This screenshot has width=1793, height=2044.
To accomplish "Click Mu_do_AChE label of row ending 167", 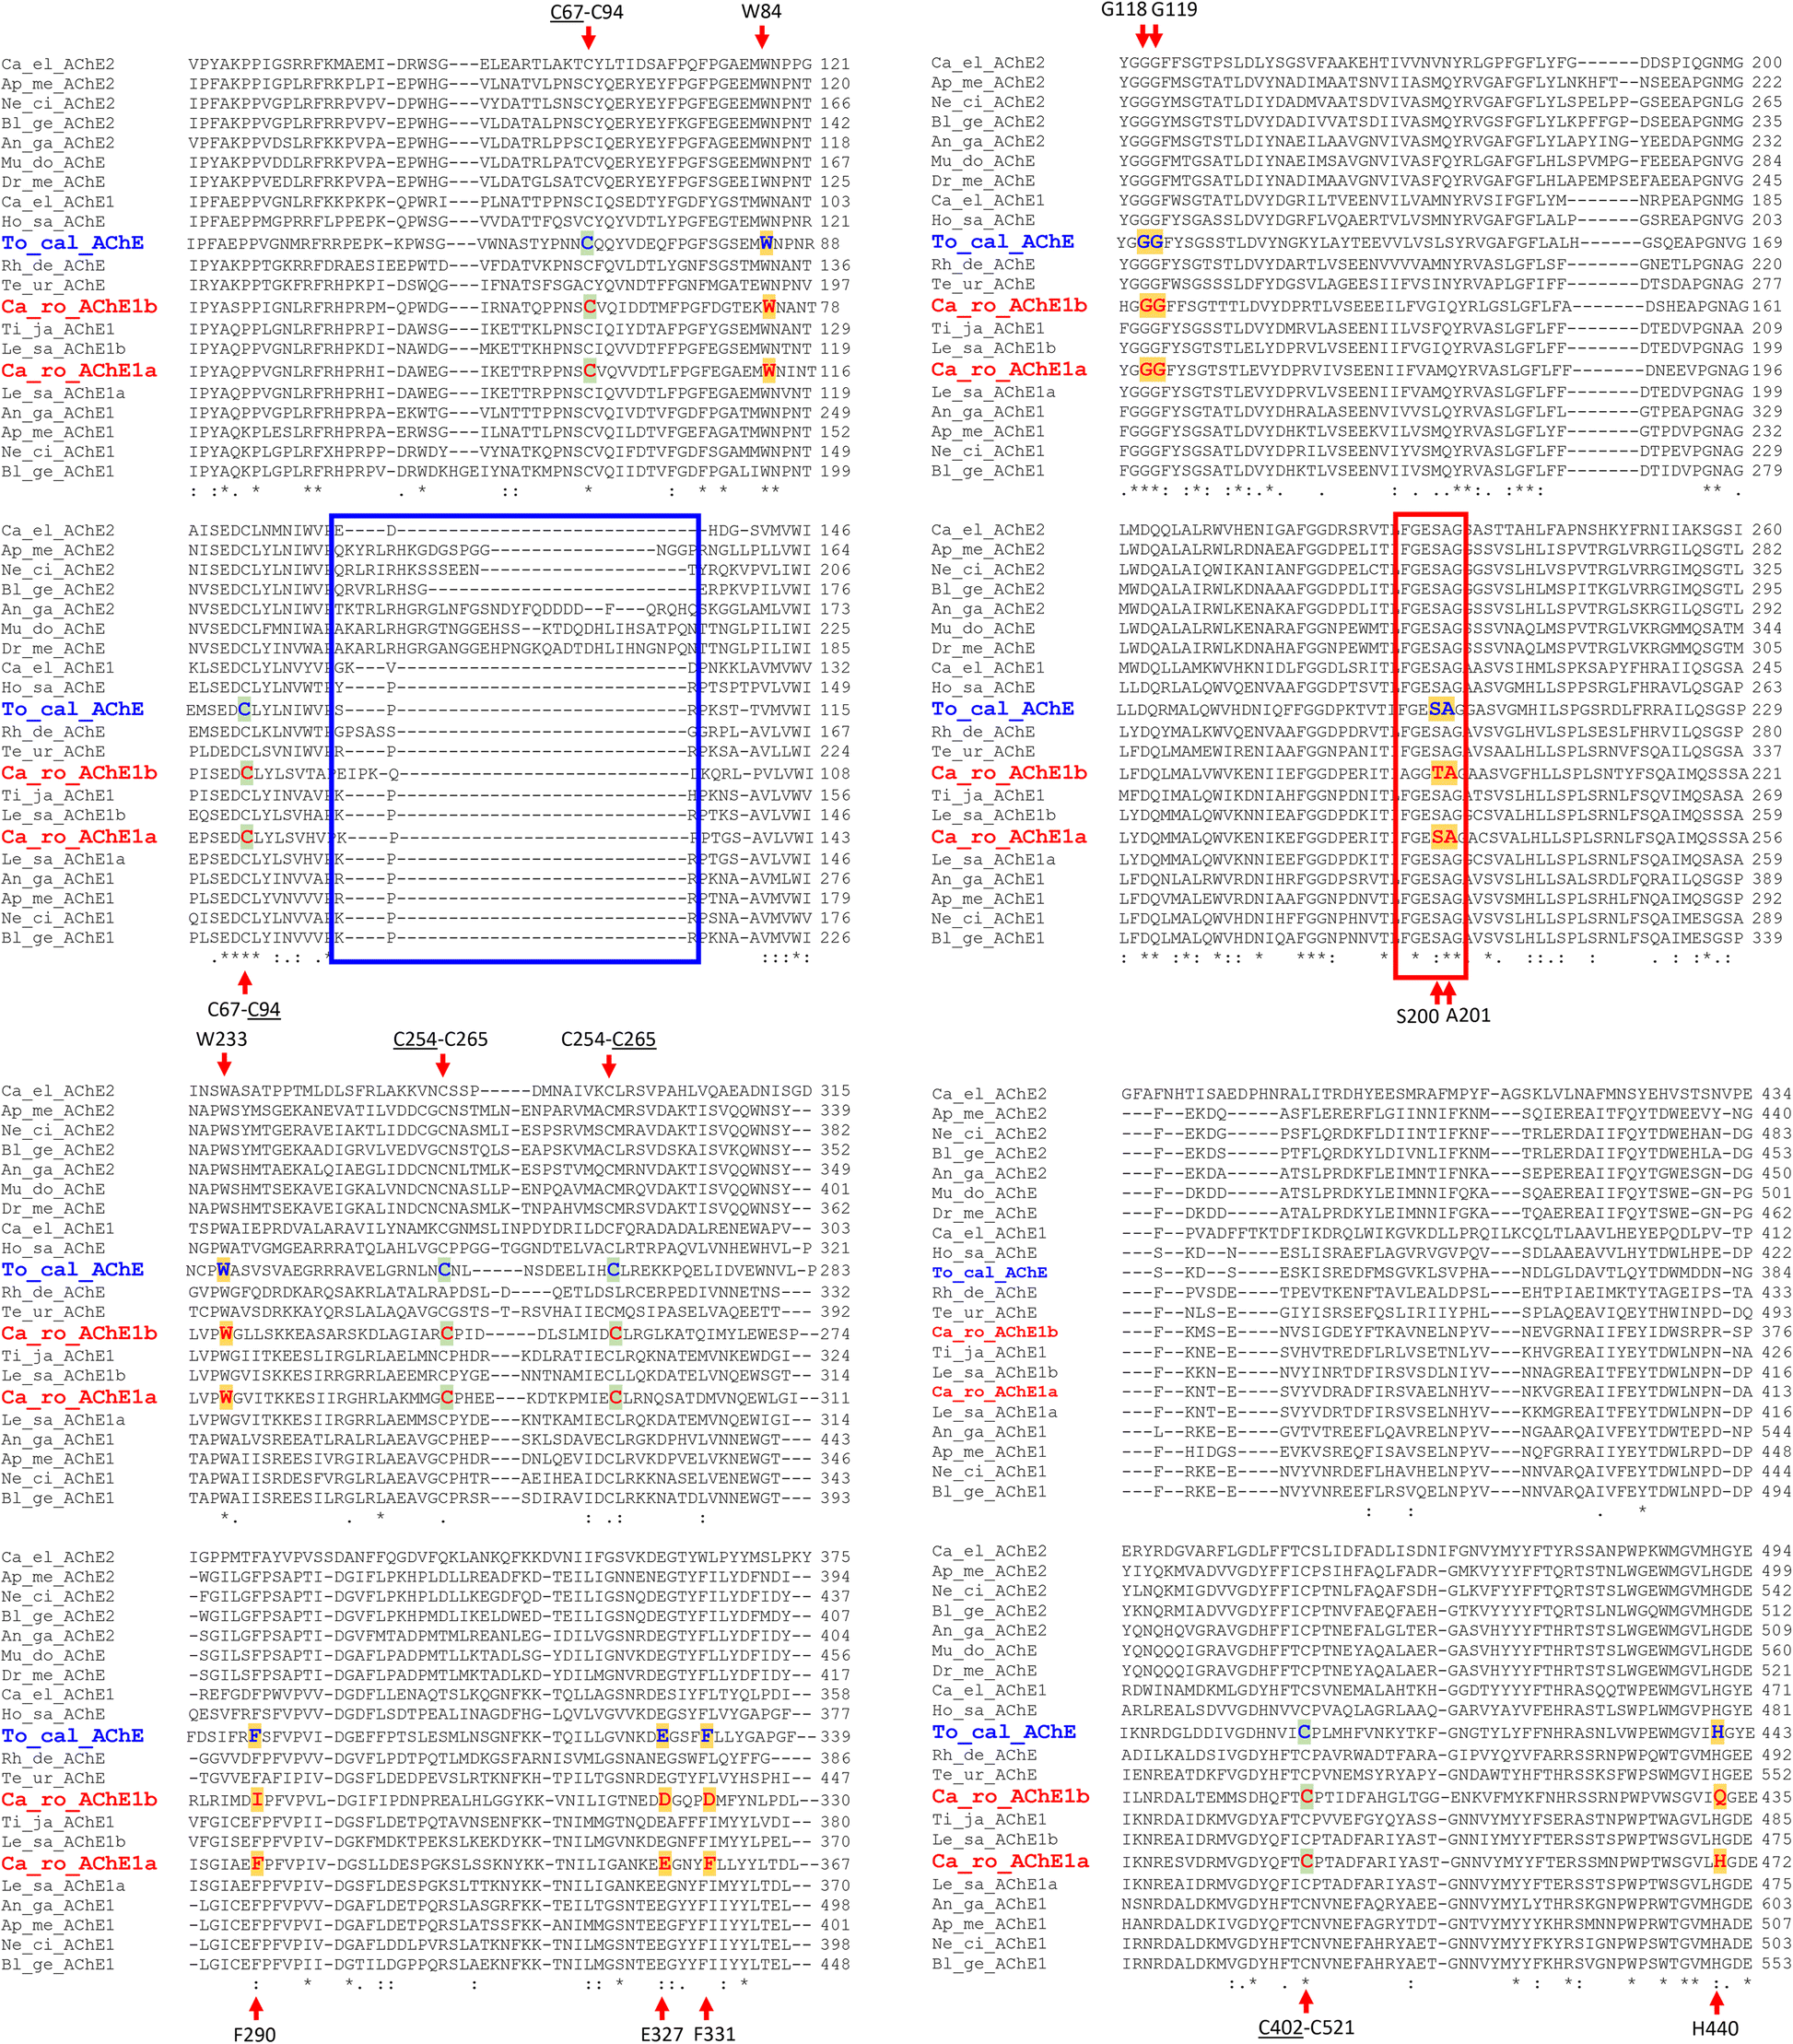I will click(x=53, y=162).
